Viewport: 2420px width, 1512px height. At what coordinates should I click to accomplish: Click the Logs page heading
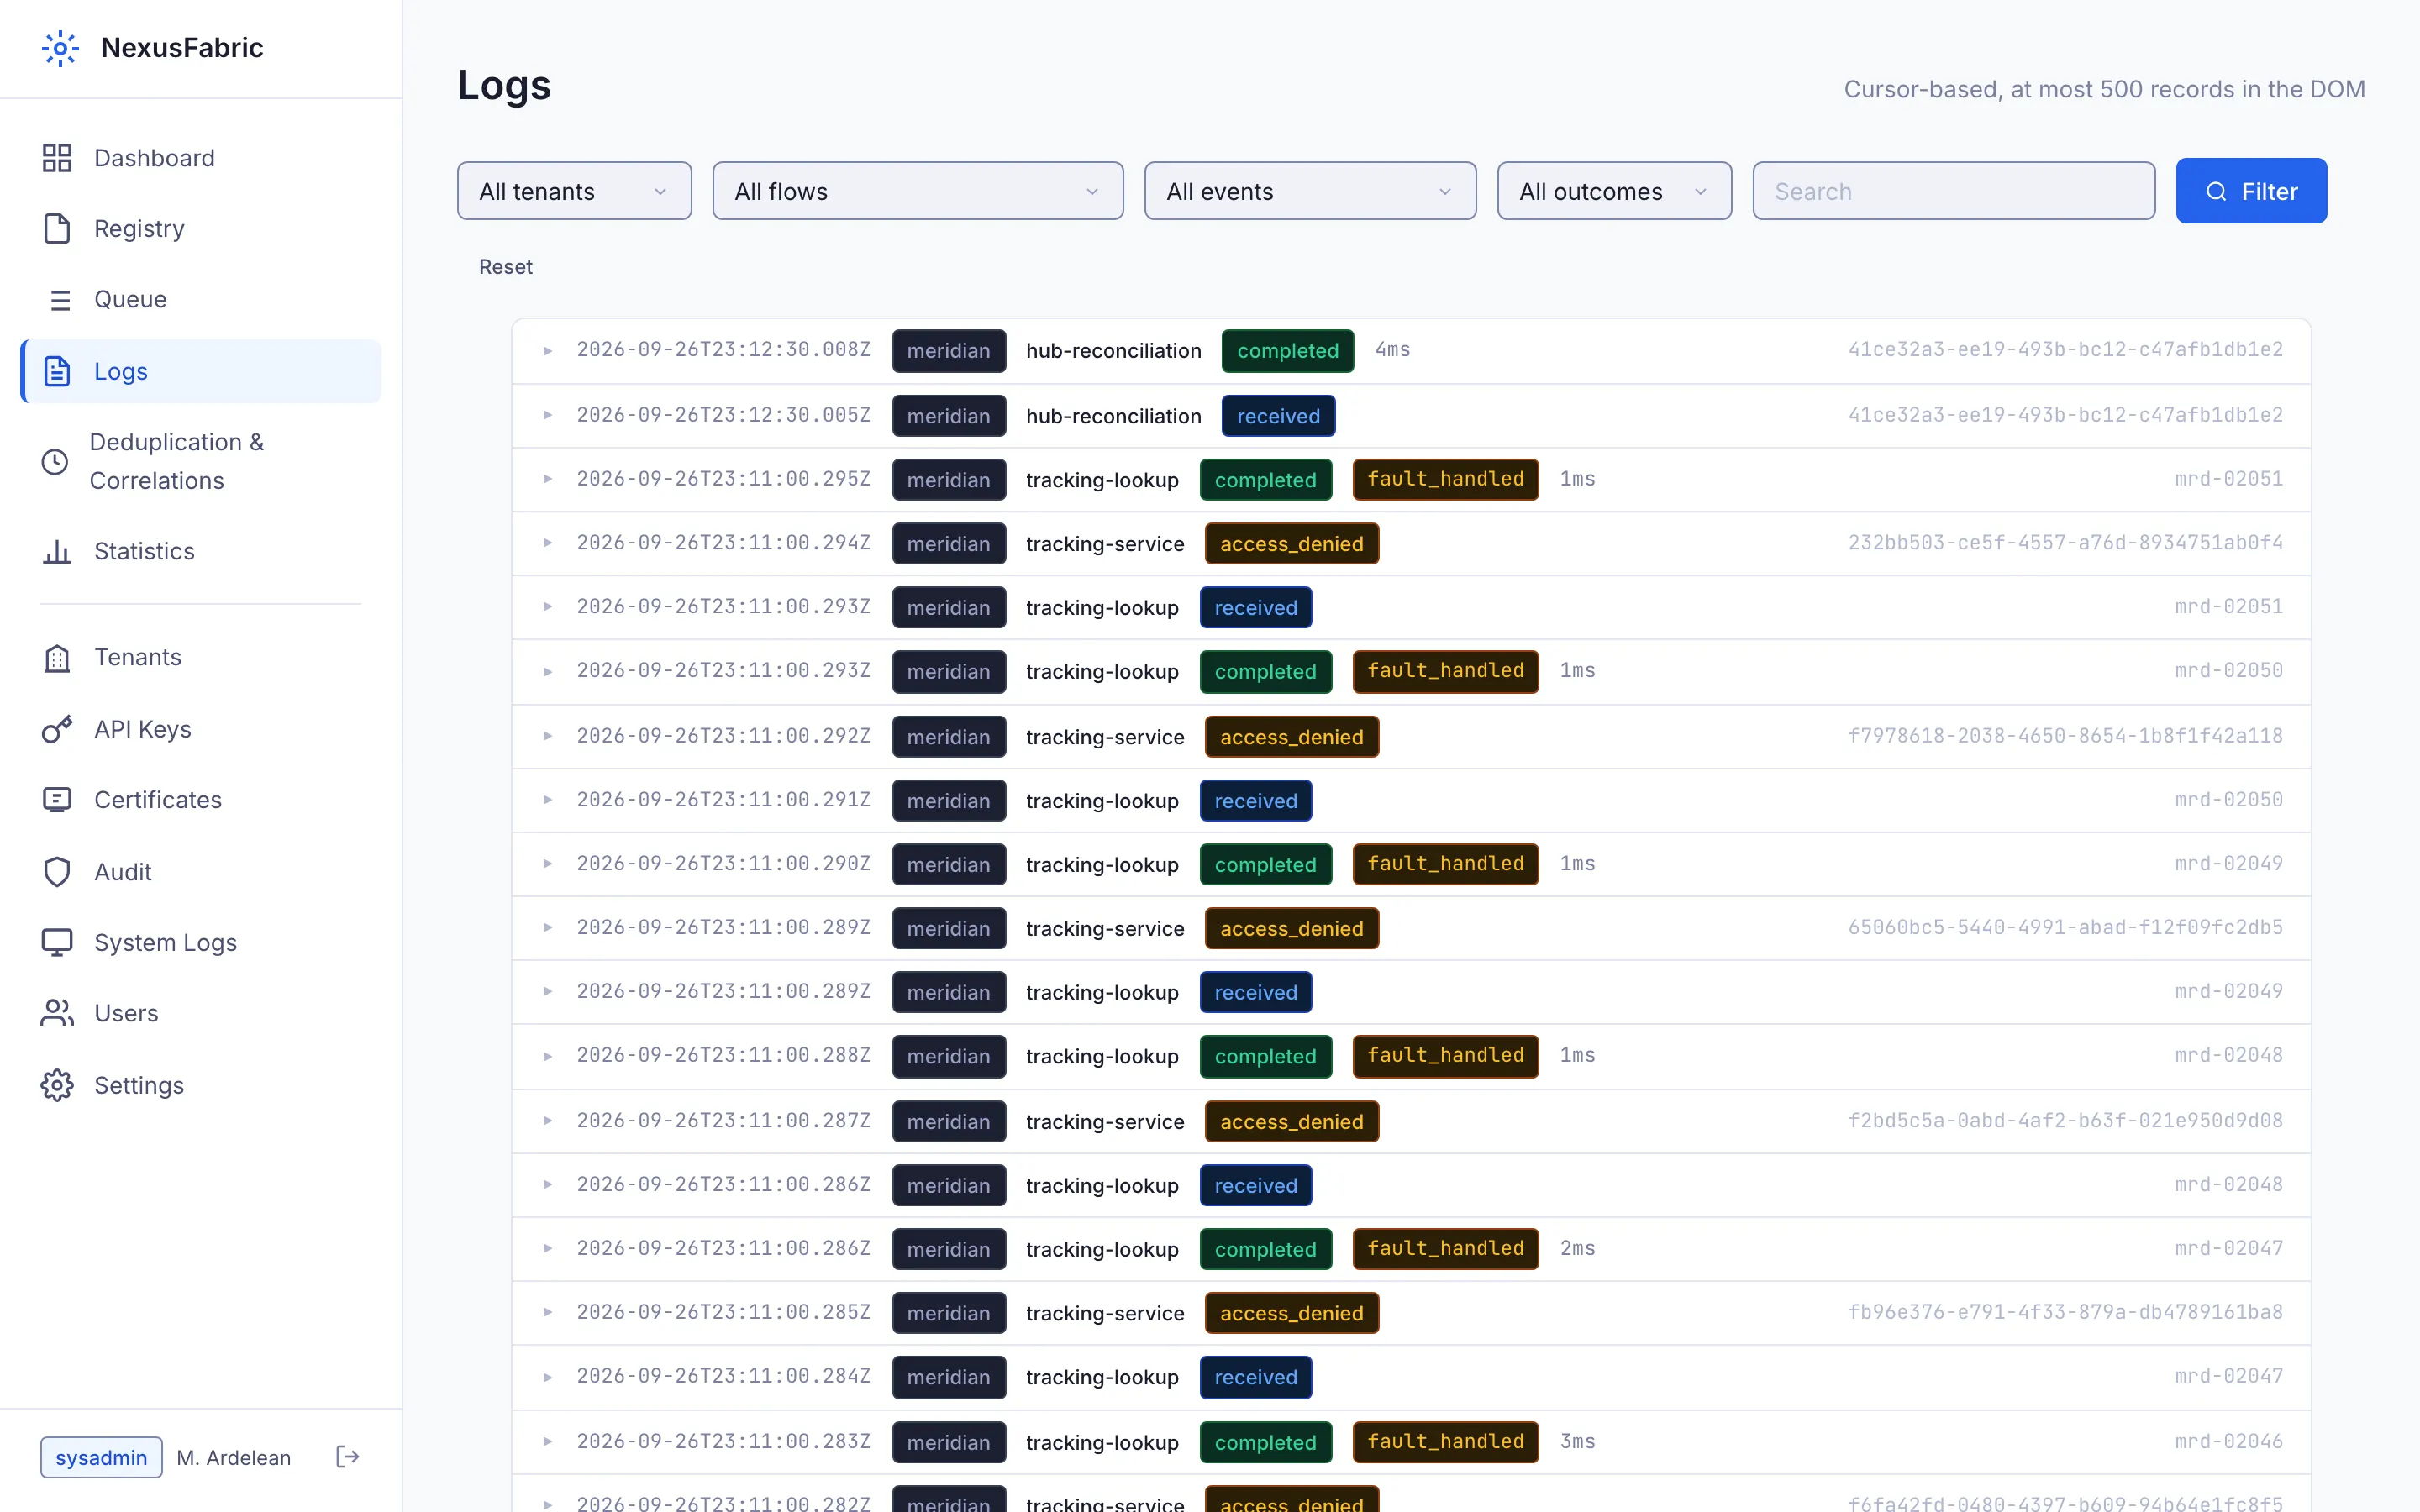[x=504, y=85]
